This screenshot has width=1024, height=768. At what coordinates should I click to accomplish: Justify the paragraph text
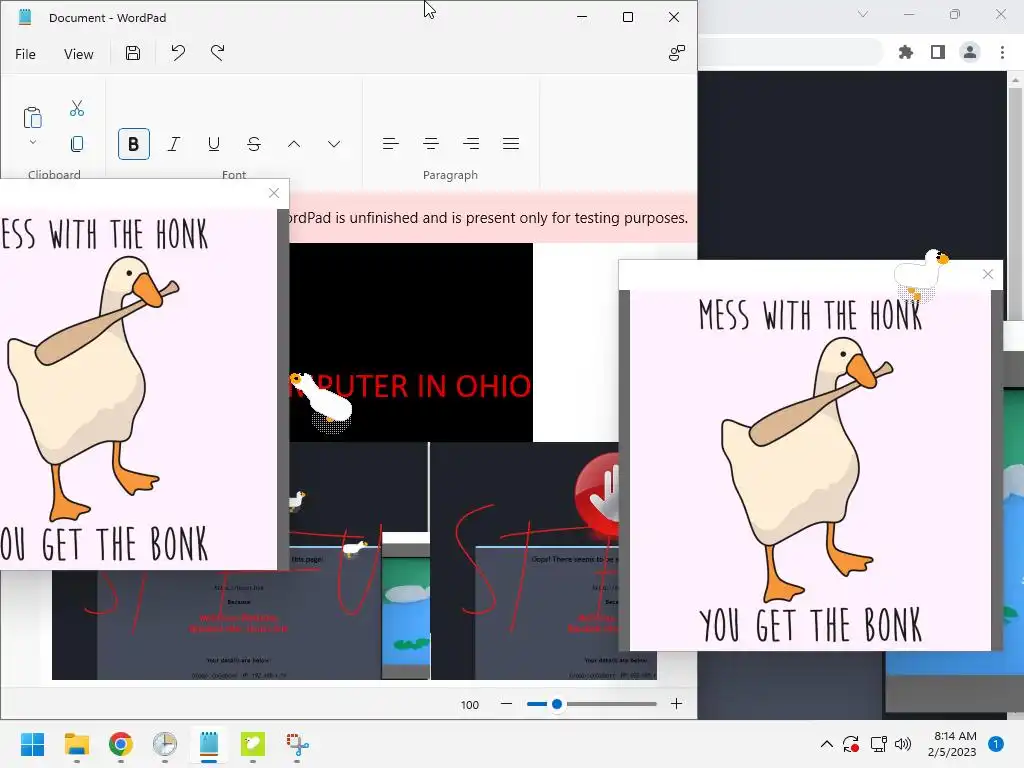click(511, 144)
